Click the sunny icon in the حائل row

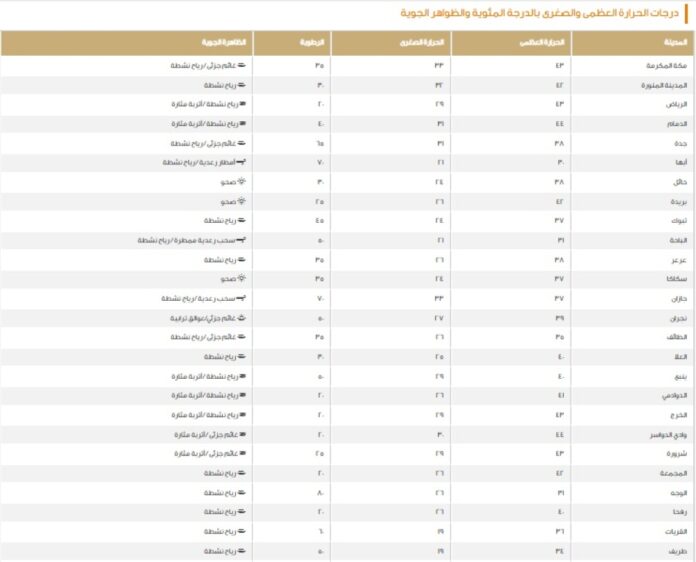241,182
